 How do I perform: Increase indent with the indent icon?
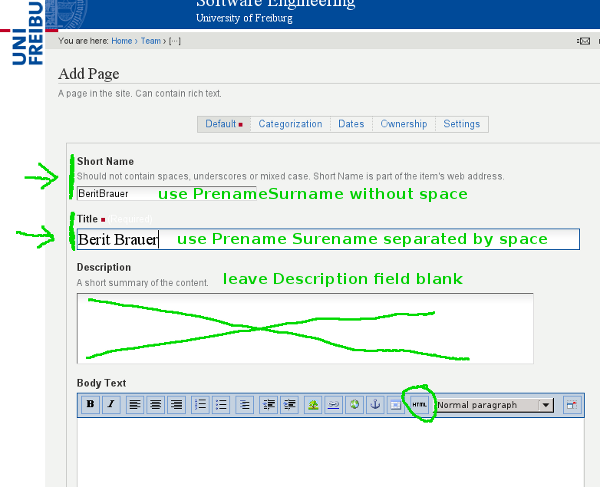[290, 405]
